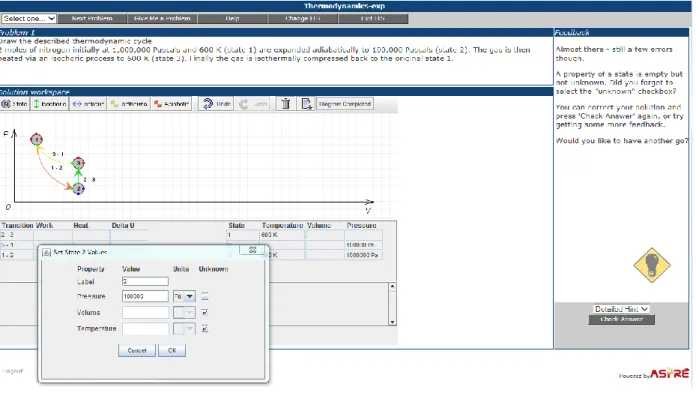Select state node 2 on the diagram
696x393 pixels.
[x=79, y=189]
